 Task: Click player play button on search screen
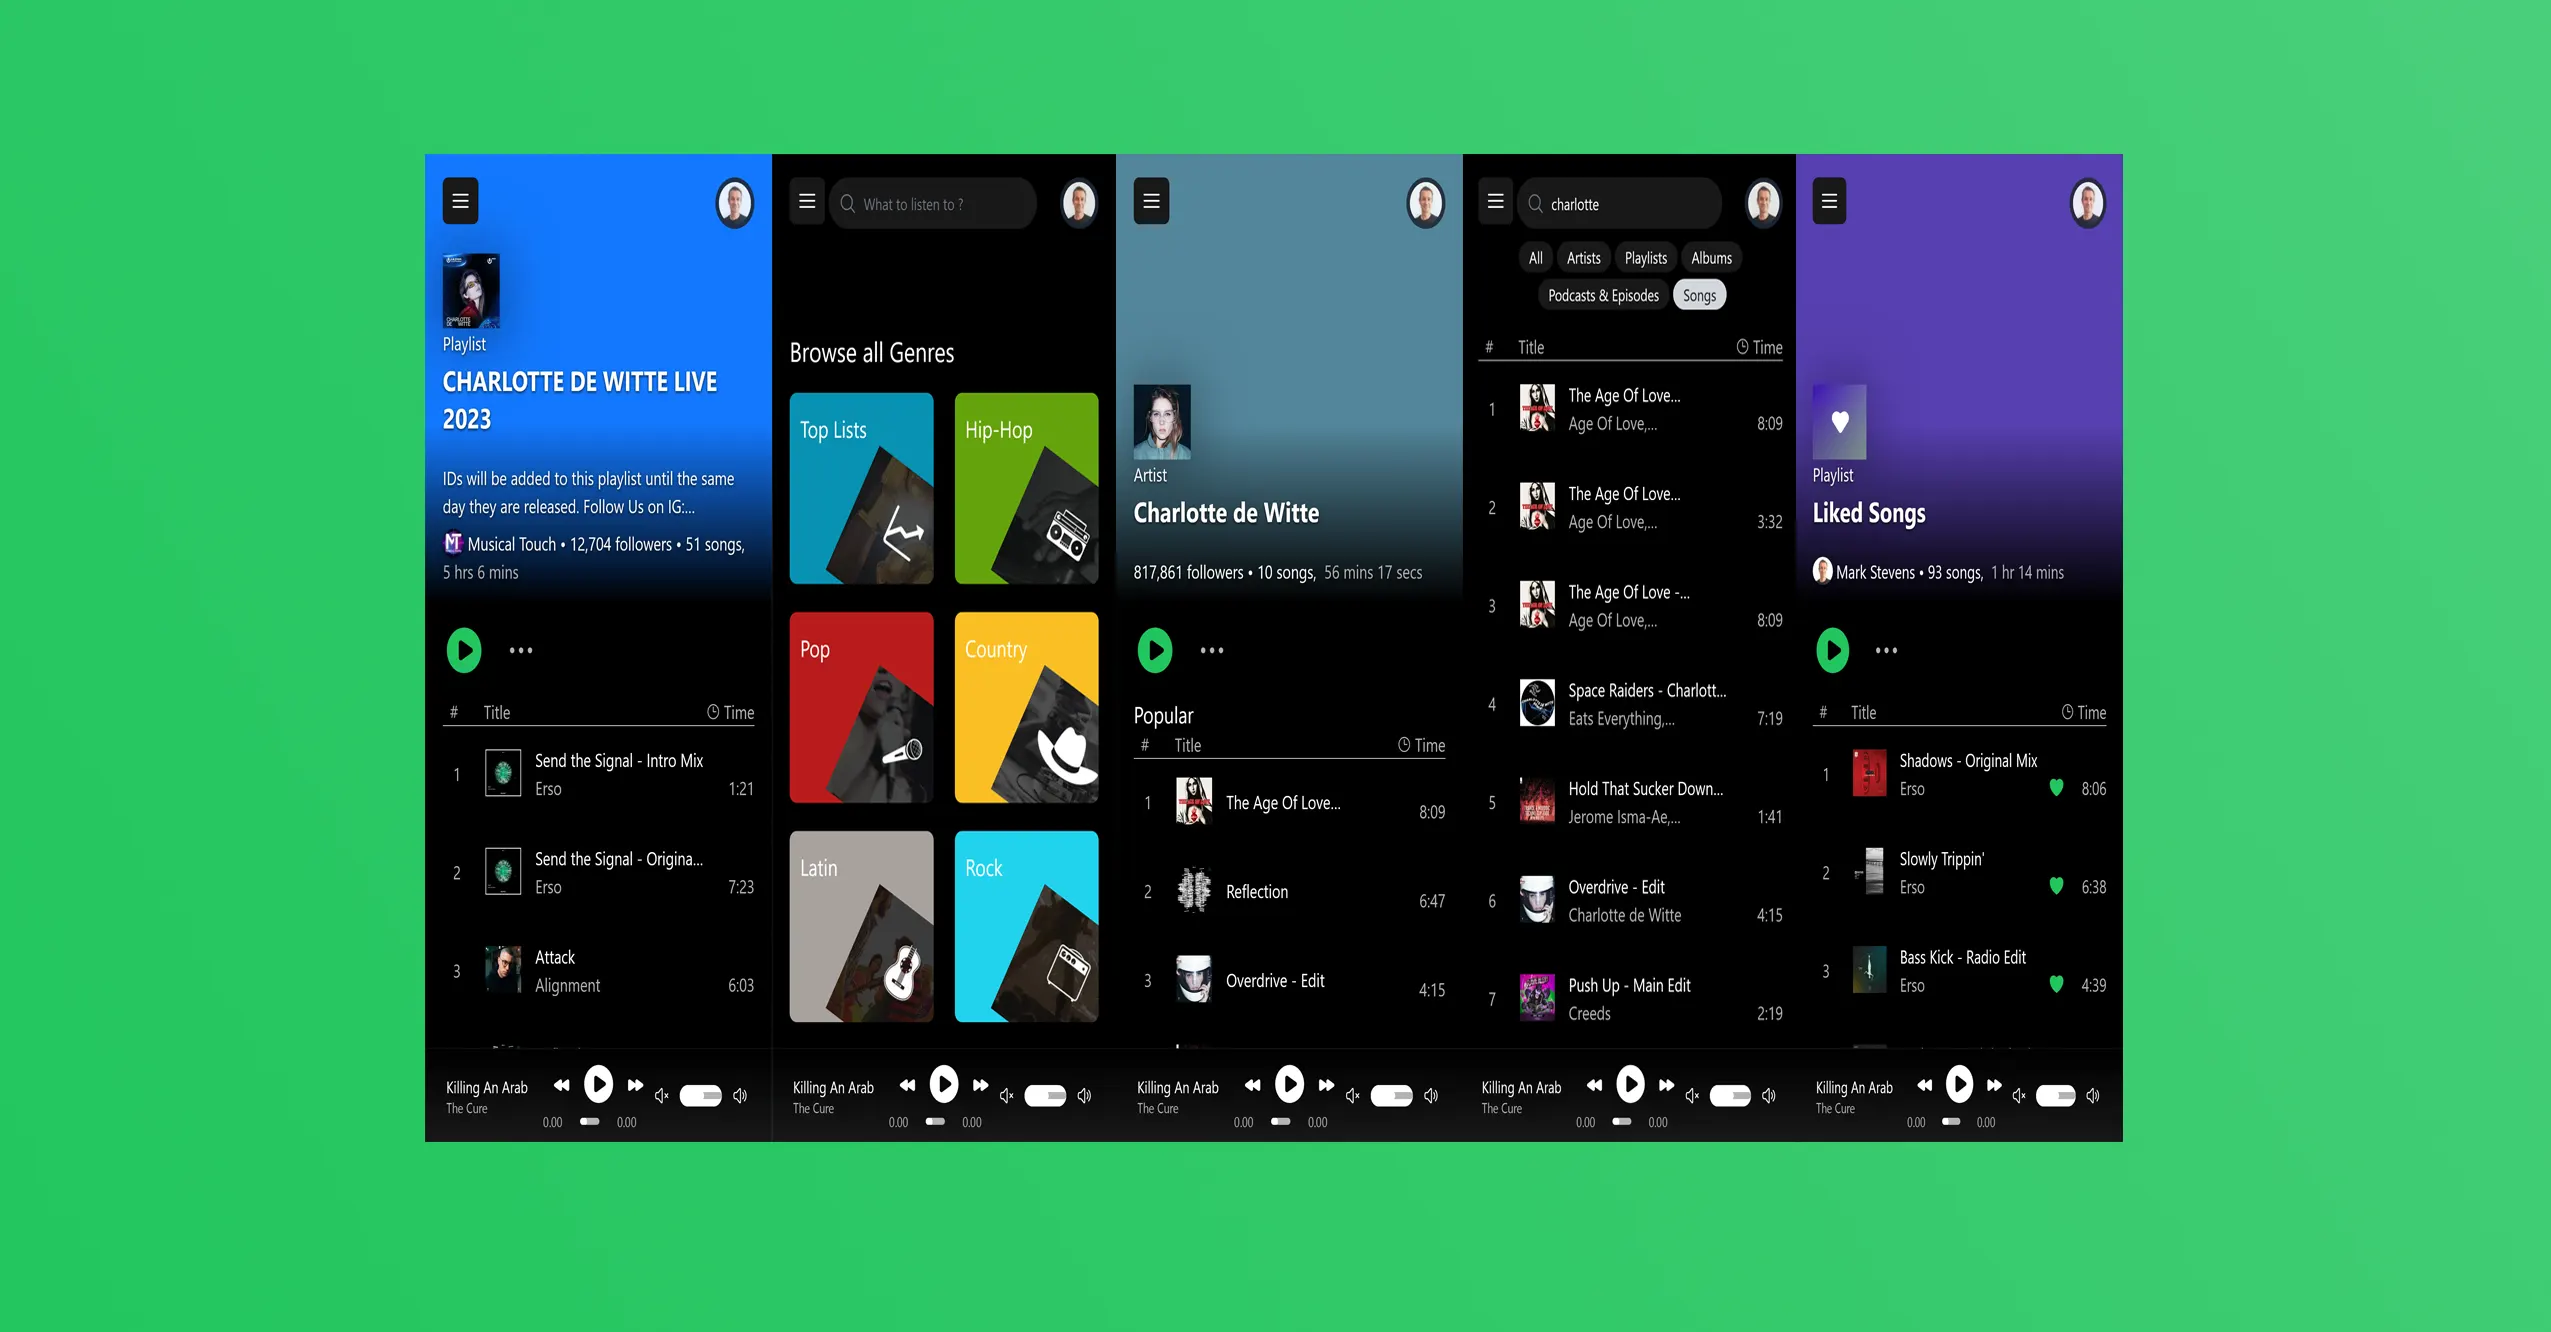1629,1083
